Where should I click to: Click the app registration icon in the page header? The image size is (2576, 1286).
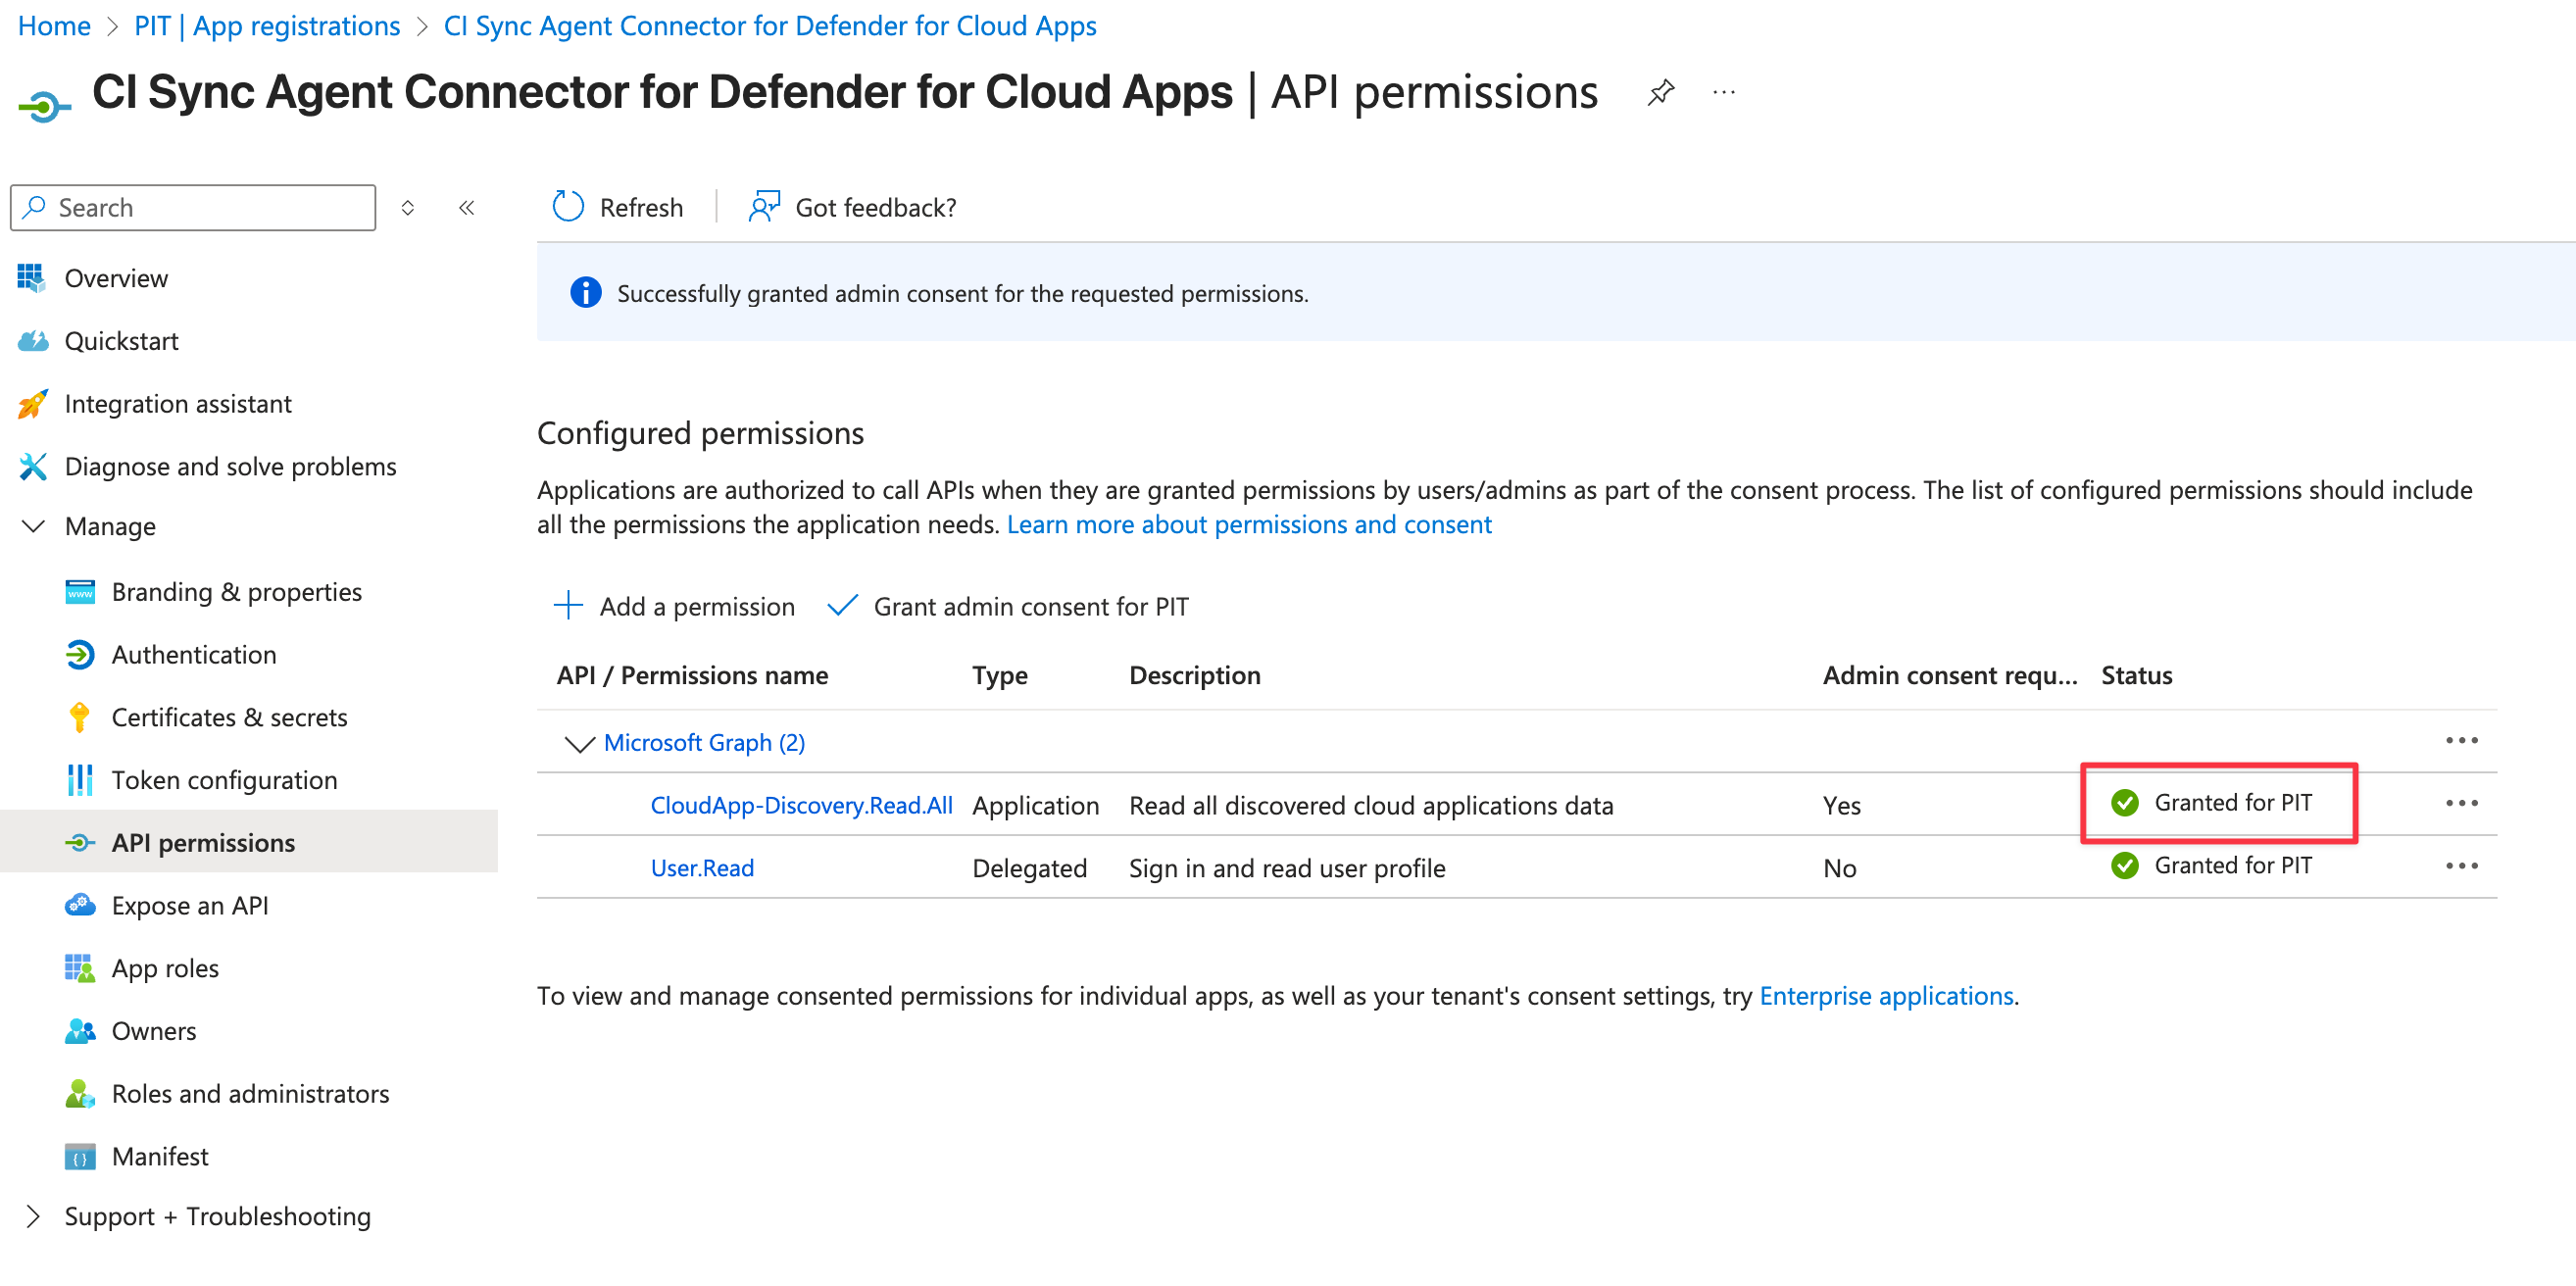point(44,105)
